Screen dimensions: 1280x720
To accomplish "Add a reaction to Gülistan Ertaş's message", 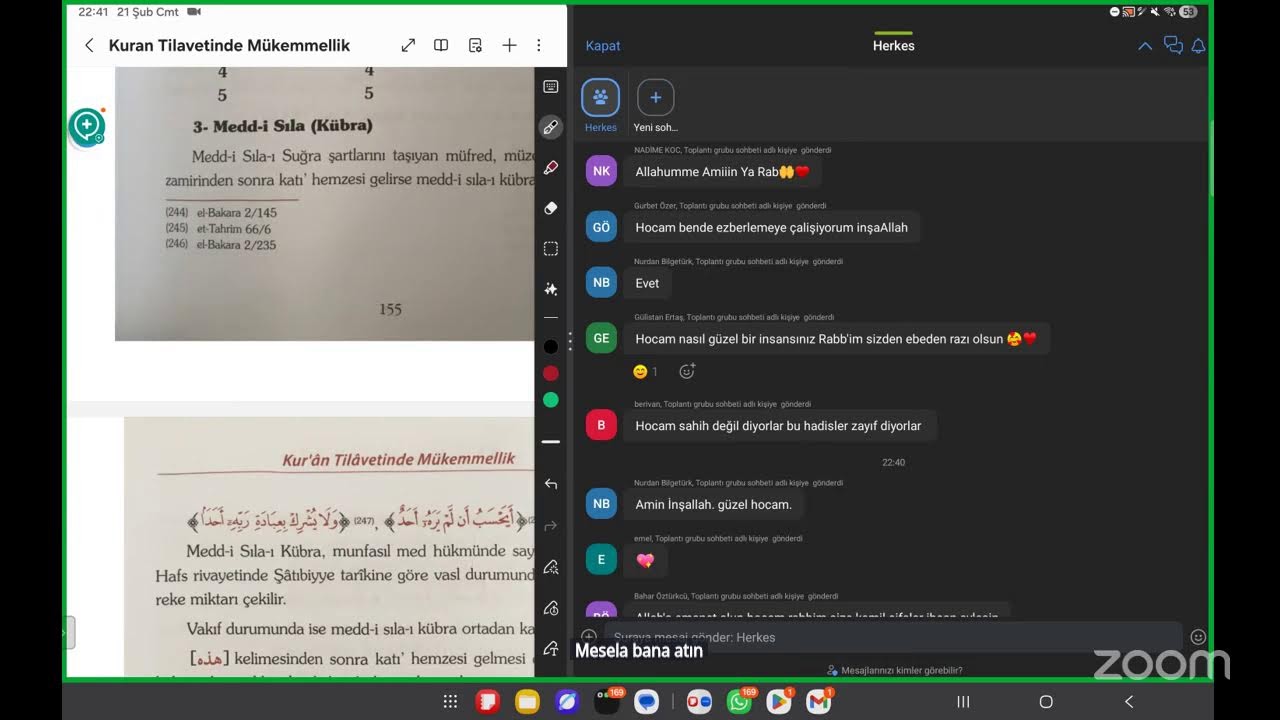I will 687,372.
